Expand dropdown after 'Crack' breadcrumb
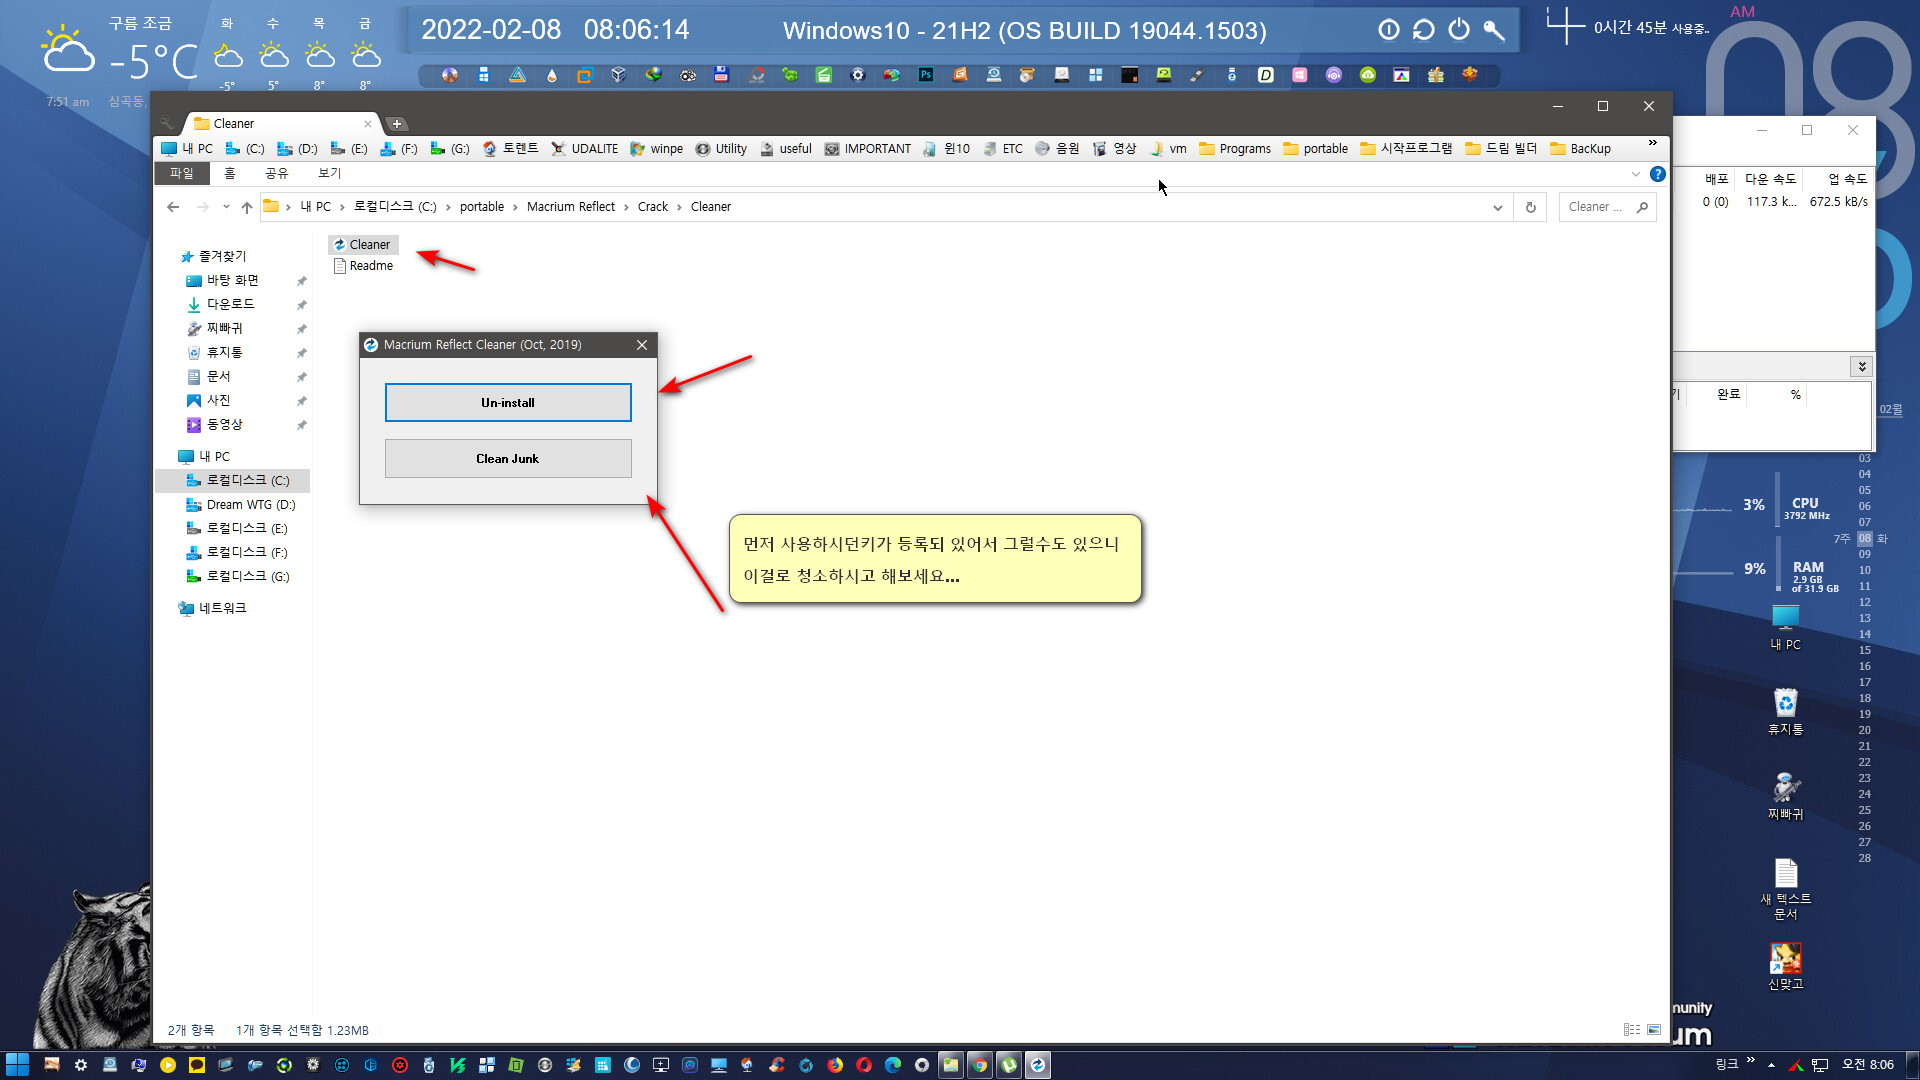This screenshot has height=1080, width=1920. 679,207
